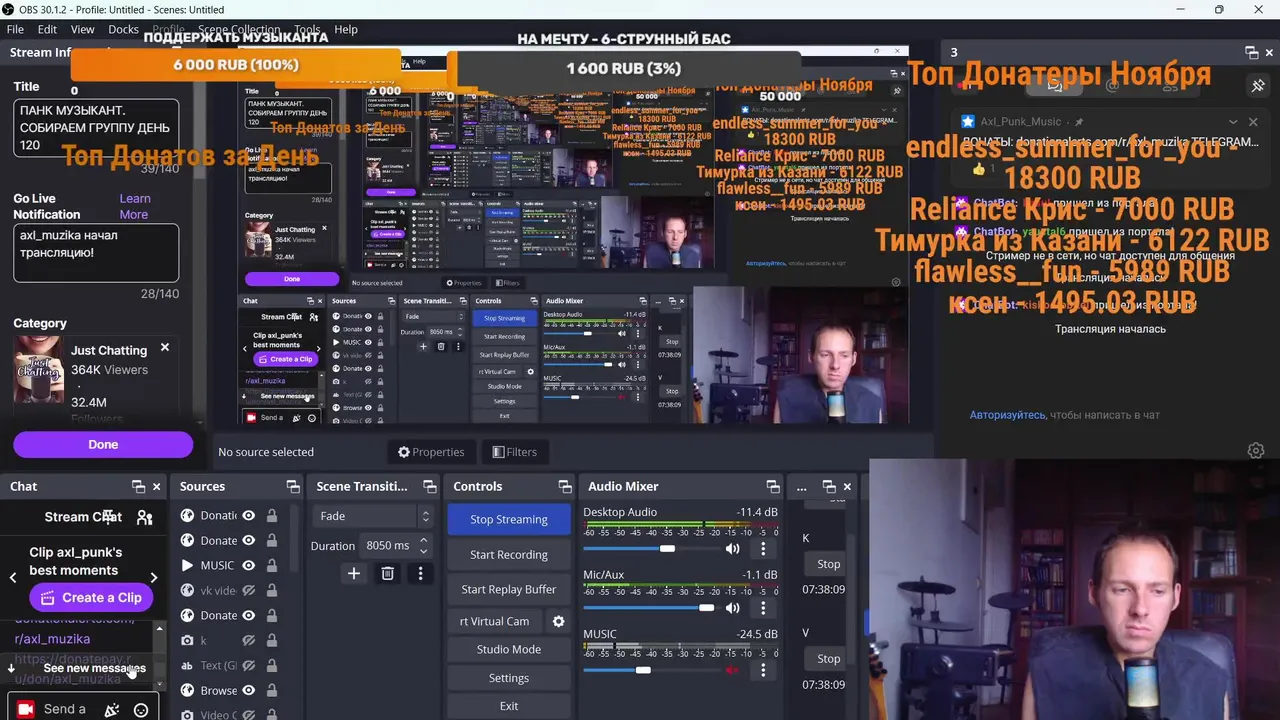Undock the Chat panel via float icon
Screen dimensions: 1280x720
tap(138, 487)
